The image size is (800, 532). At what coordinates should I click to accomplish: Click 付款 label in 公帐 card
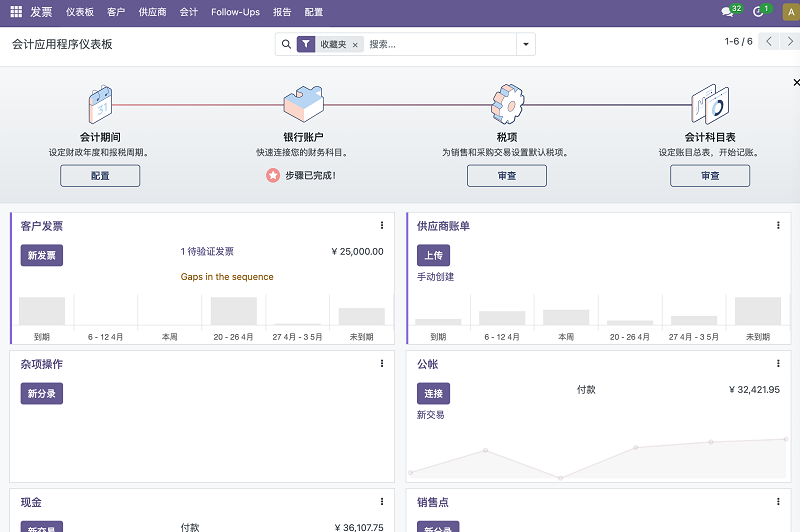coord(586,390)
